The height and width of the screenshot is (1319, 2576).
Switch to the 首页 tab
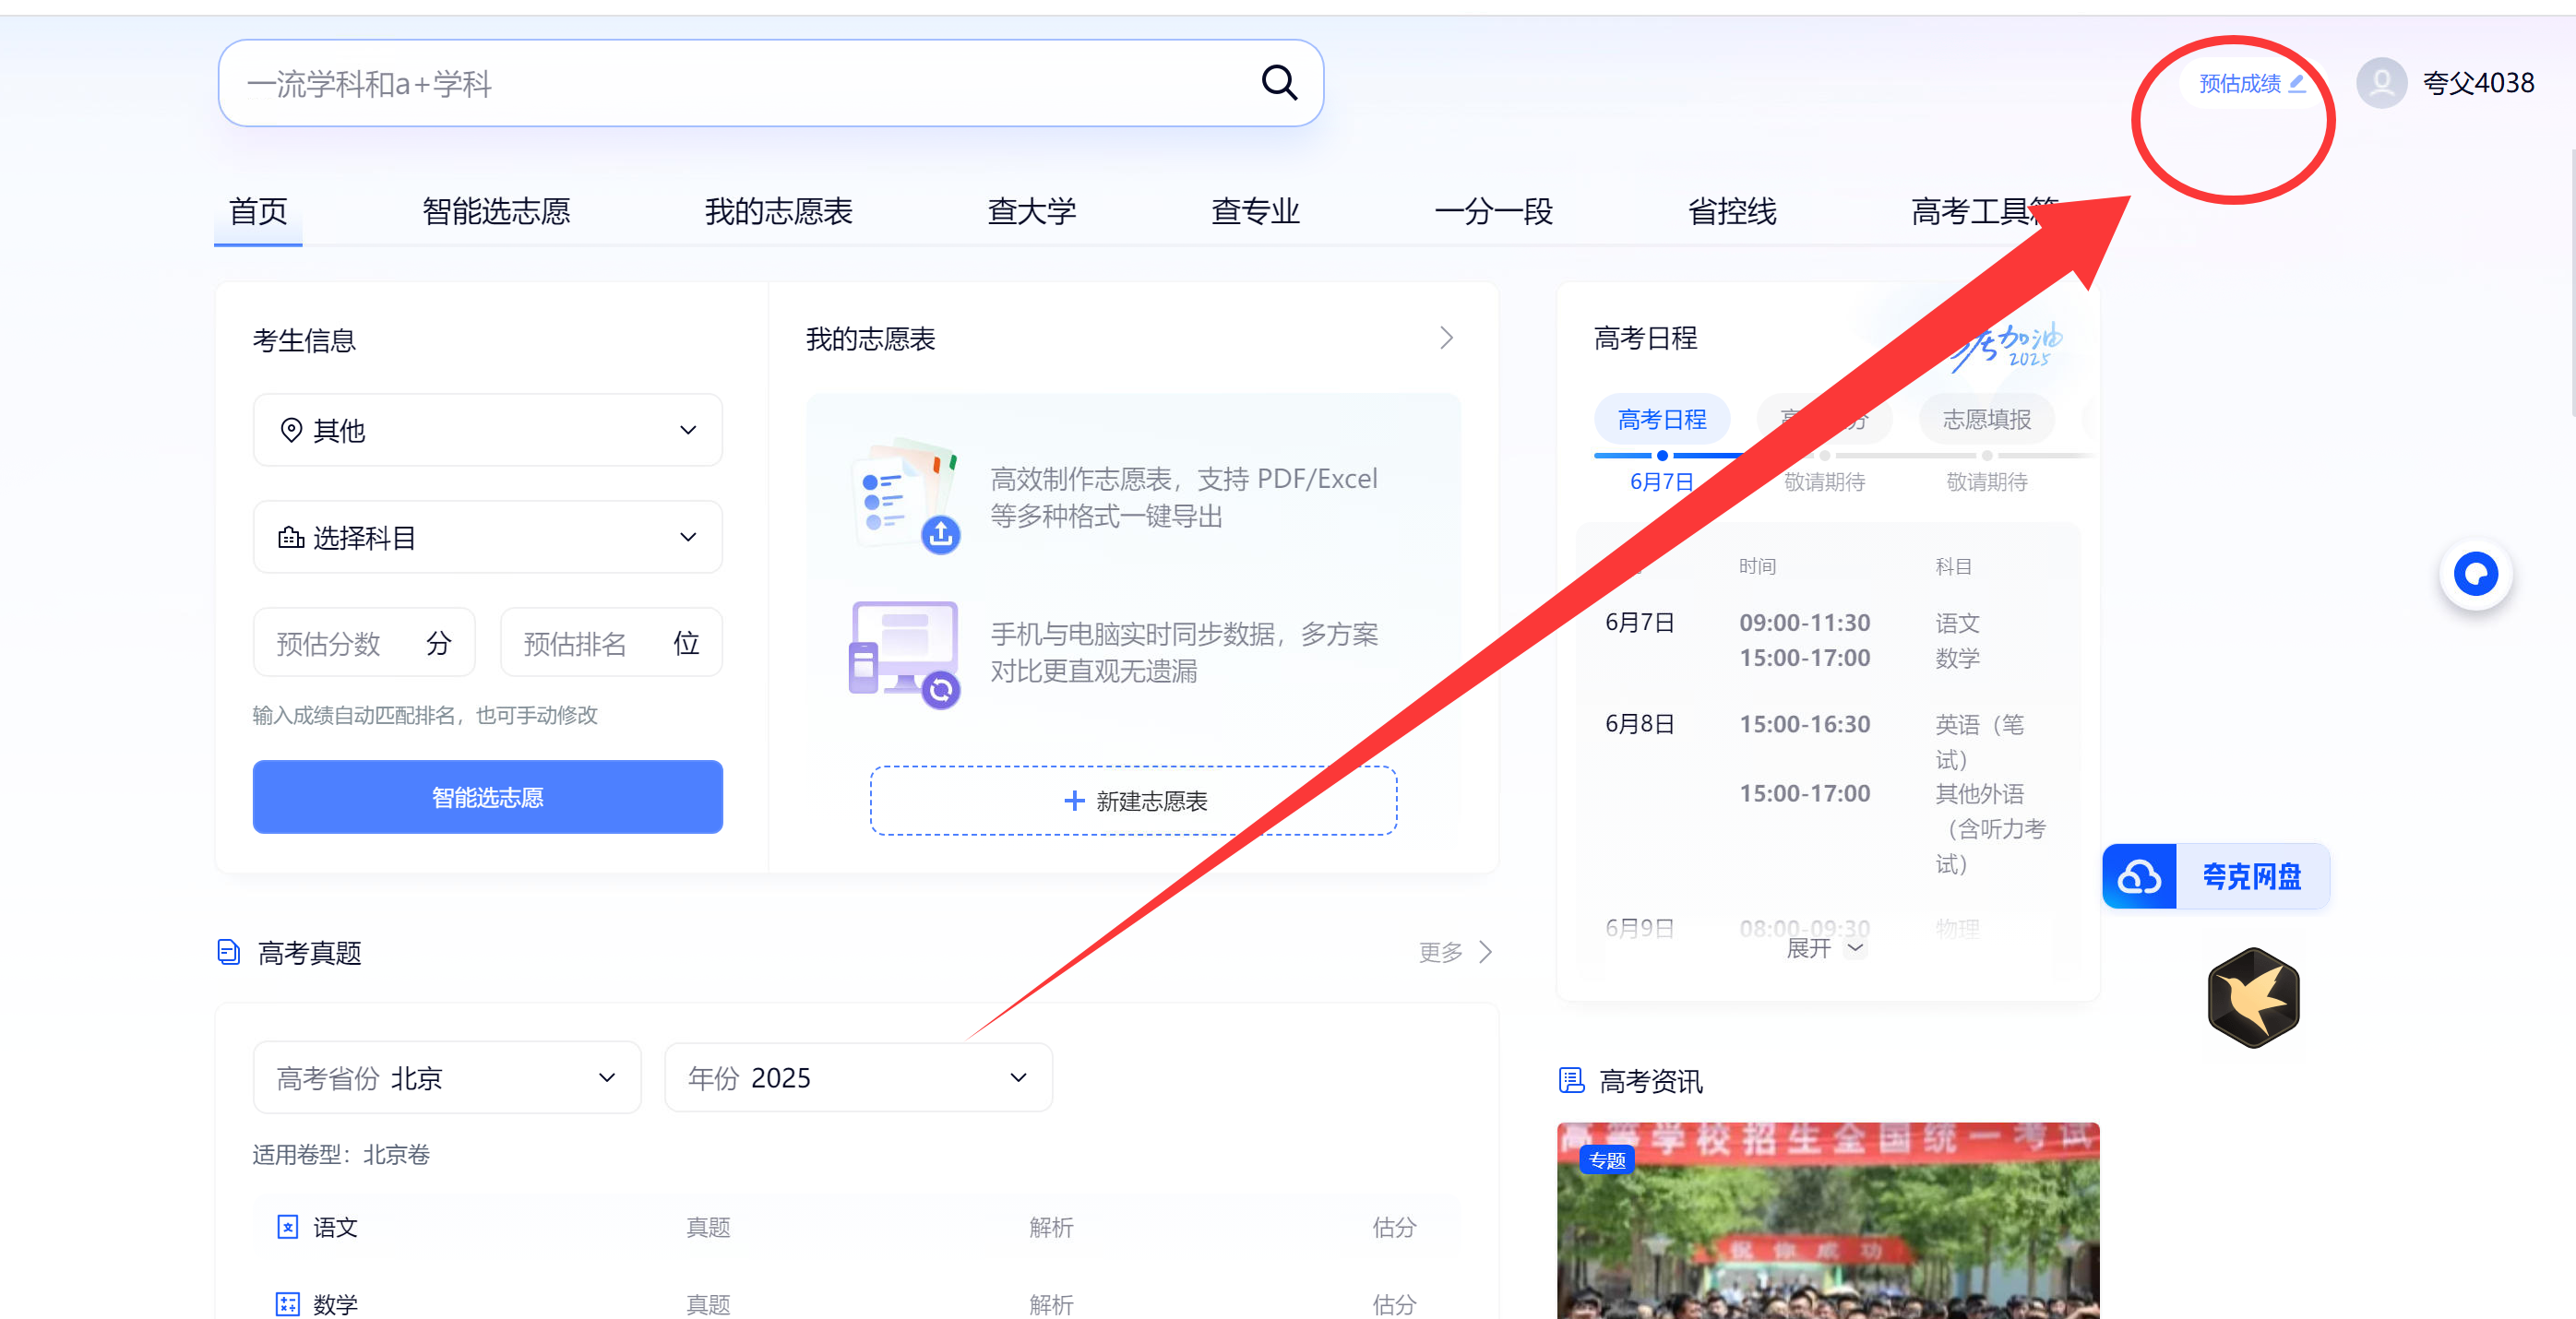click(258, 212)
